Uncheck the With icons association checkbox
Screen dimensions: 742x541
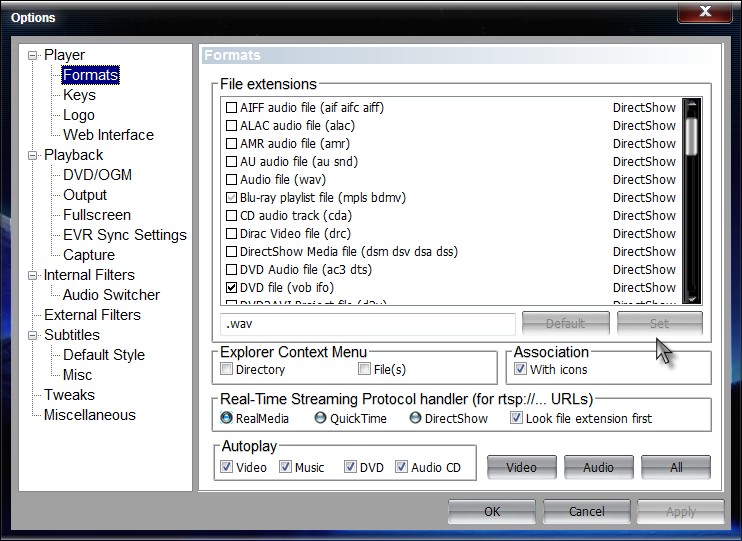[520, 369]
